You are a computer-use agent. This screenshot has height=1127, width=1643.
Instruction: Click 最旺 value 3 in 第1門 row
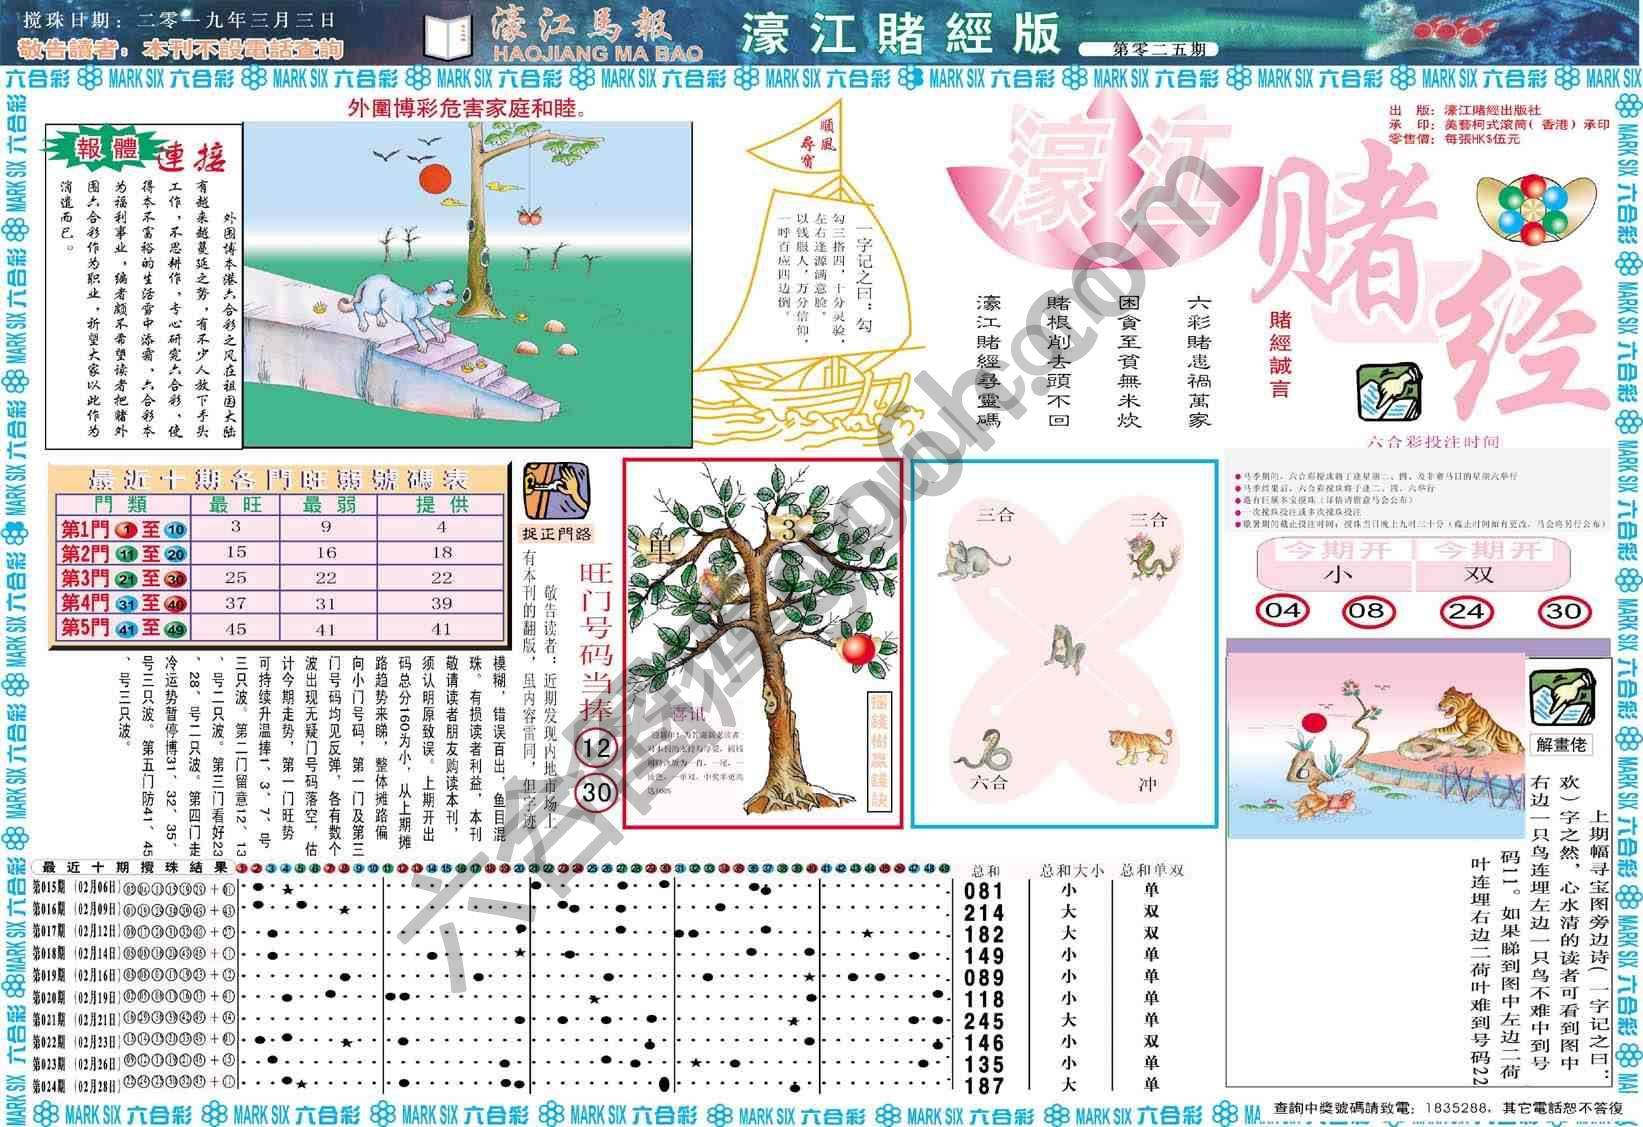click(236, 527)
